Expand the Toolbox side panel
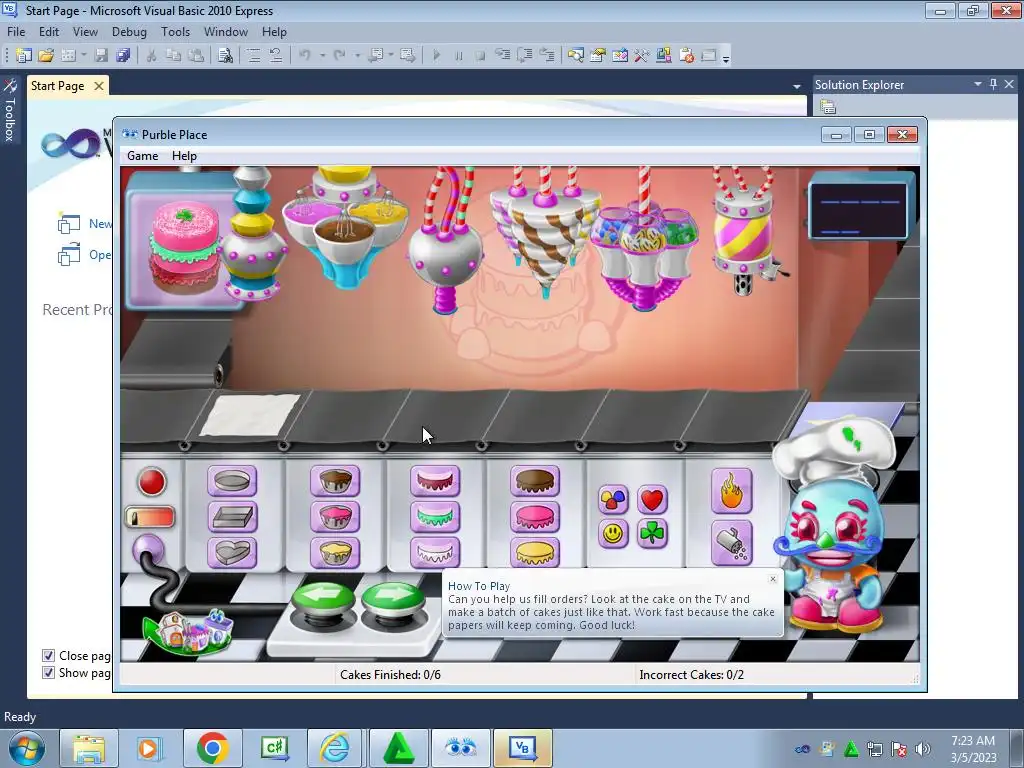The width and height of the screenshot is (1024, 768). 9,111
